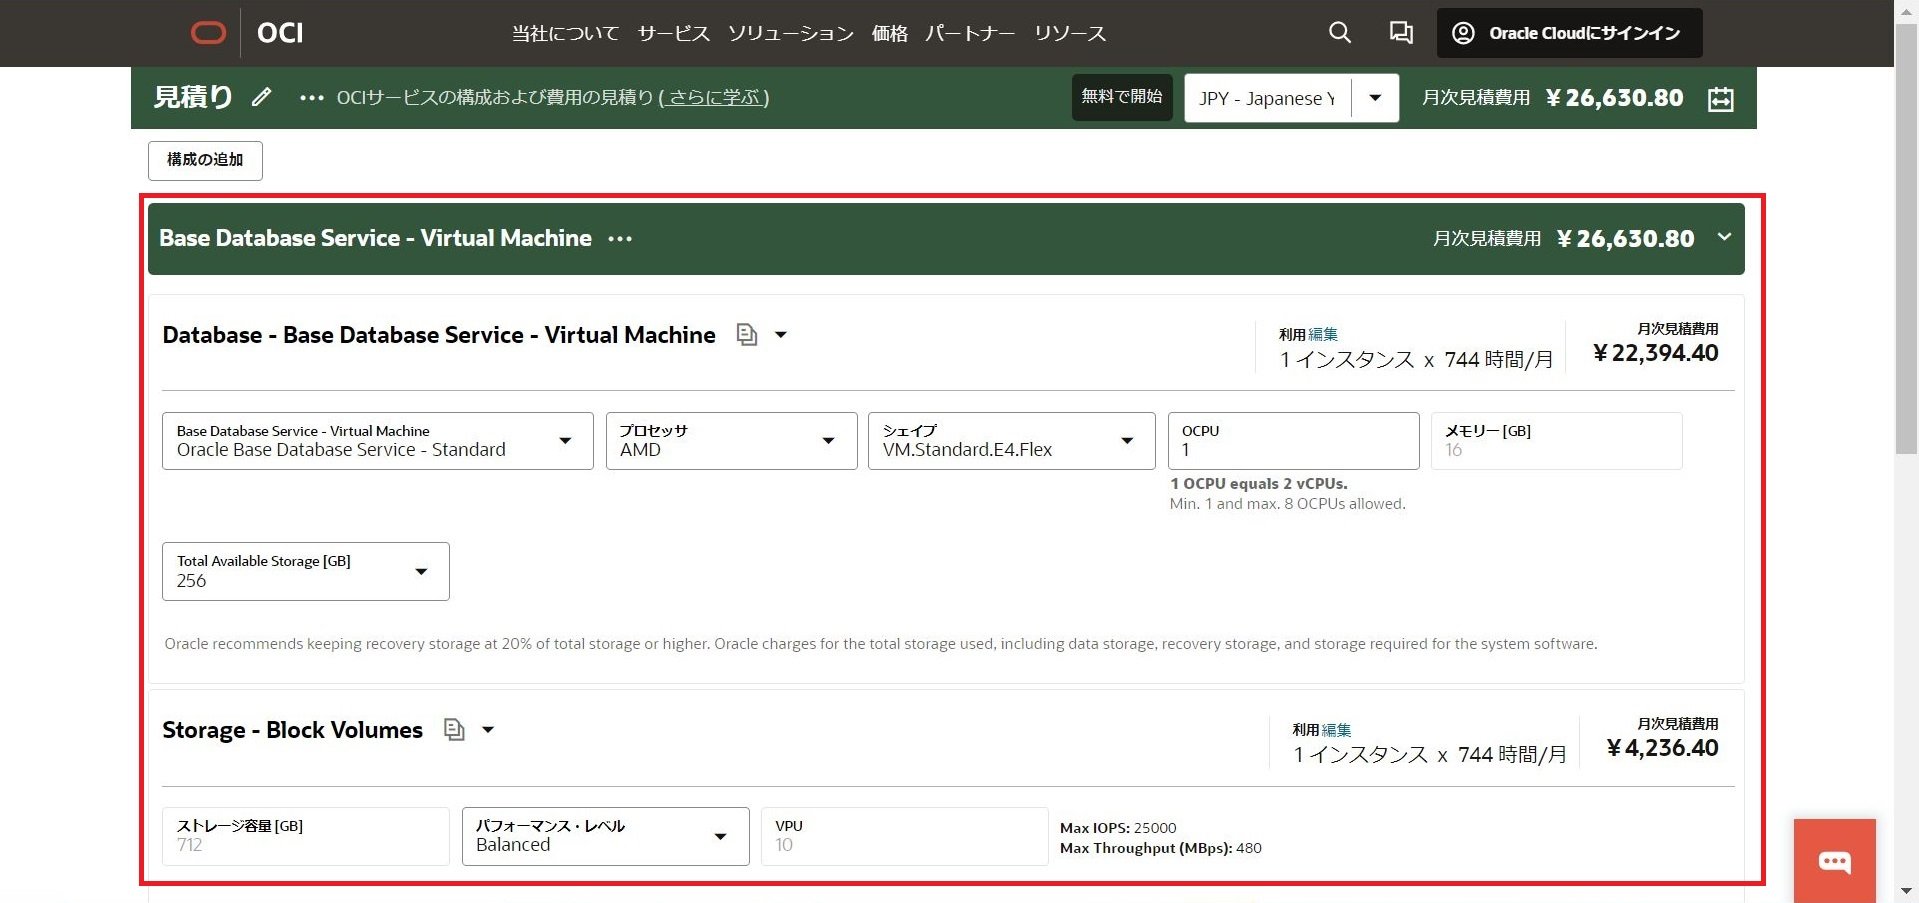Open three-dot menu on Base Database Service bar

(620, 239)
